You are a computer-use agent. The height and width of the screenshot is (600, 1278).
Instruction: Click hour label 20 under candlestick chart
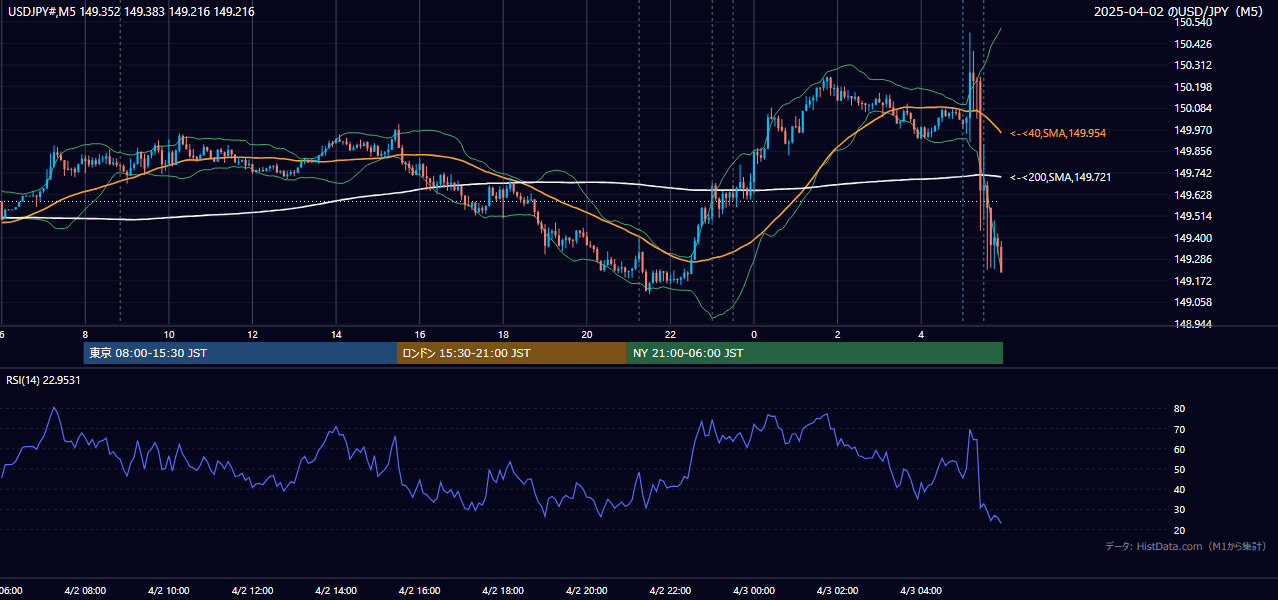pos(587,335)
